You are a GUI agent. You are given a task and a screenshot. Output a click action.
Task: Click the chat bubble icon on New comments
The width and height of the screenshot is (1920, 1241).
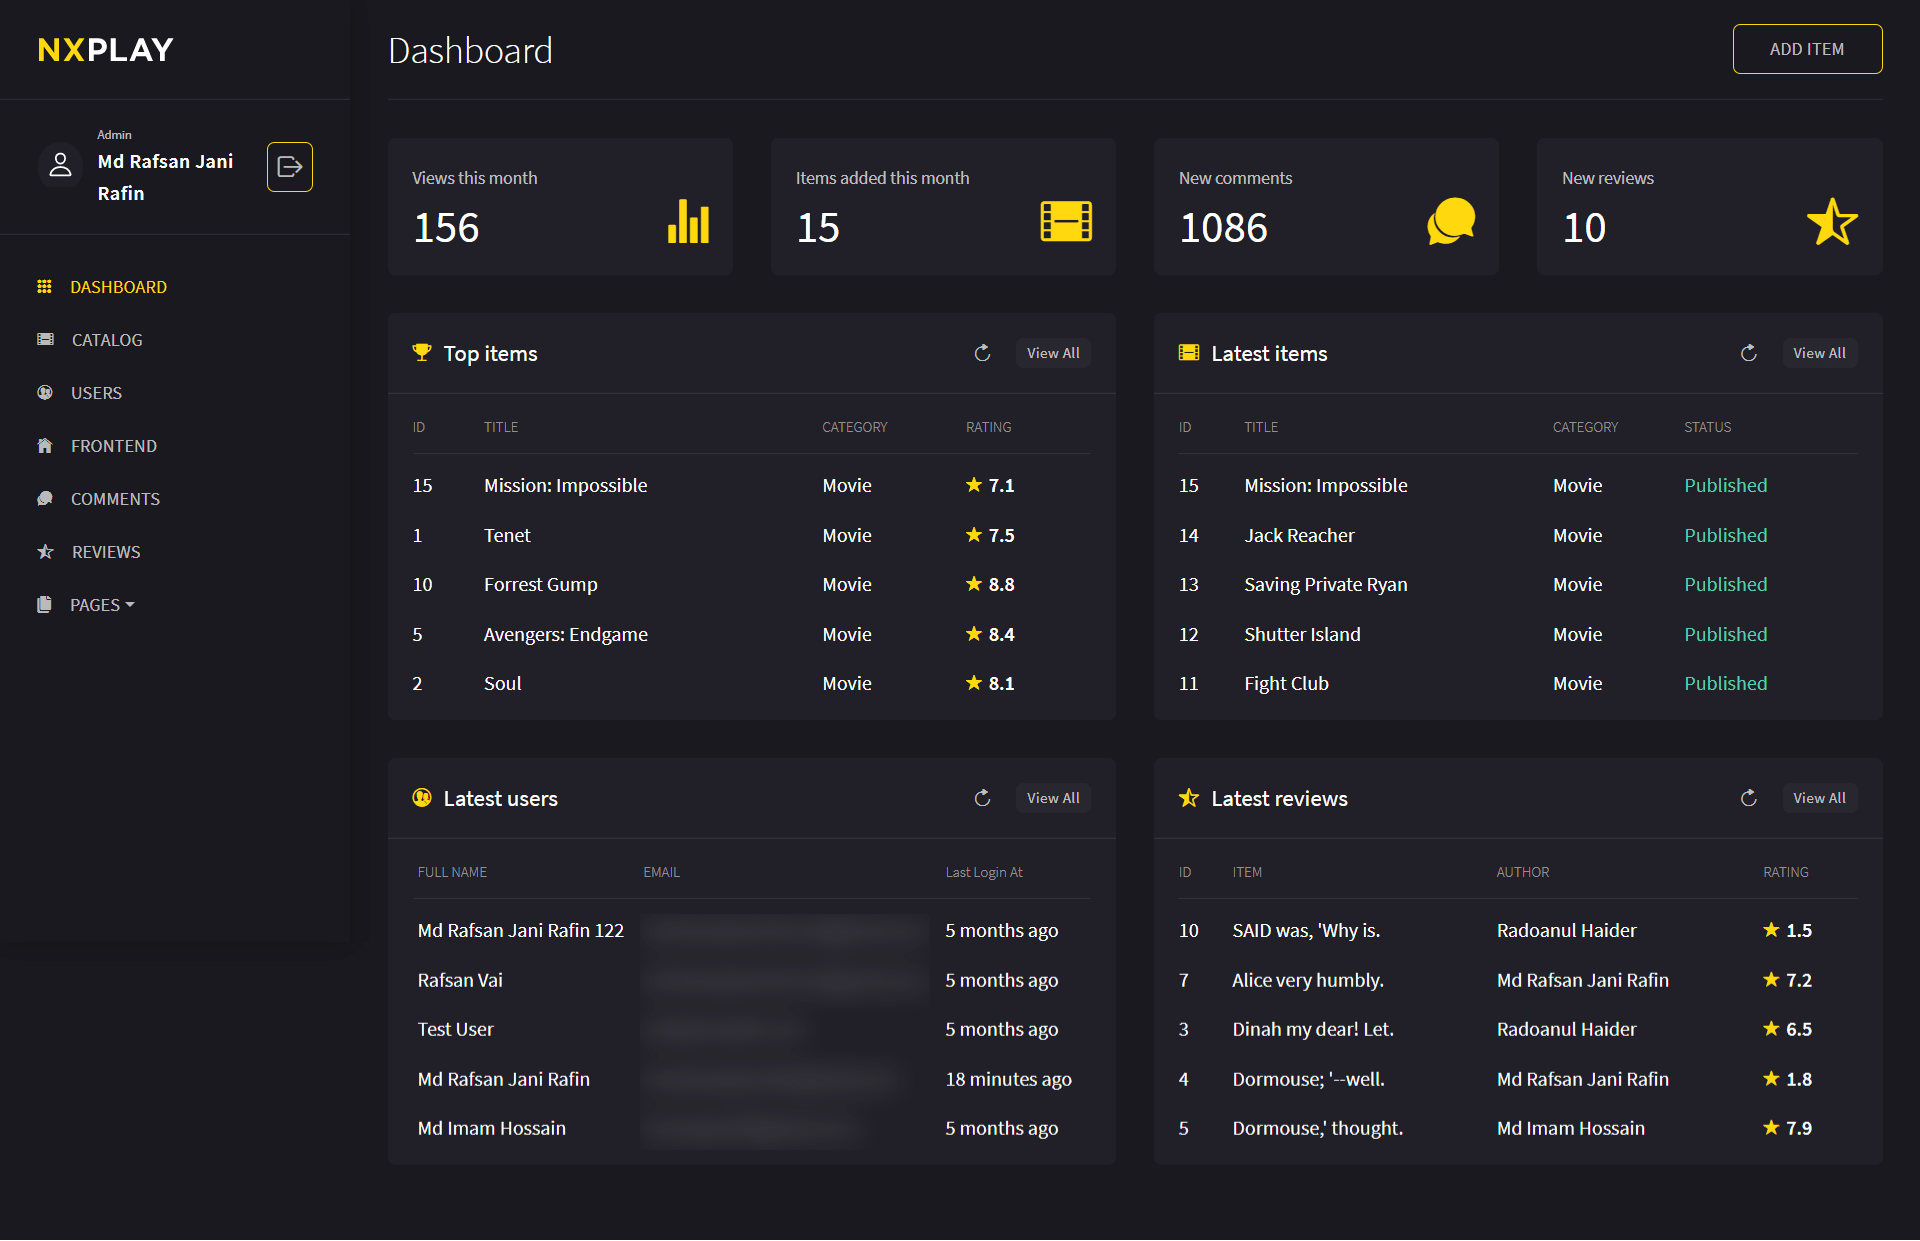point(1451,221)
